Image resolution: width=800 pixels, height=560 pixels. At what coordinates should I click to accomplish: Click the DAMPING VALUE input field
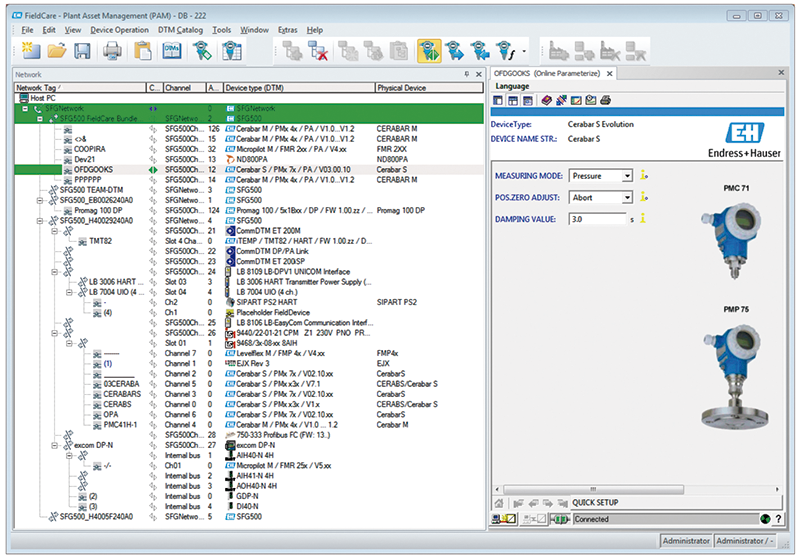(597, 219)
